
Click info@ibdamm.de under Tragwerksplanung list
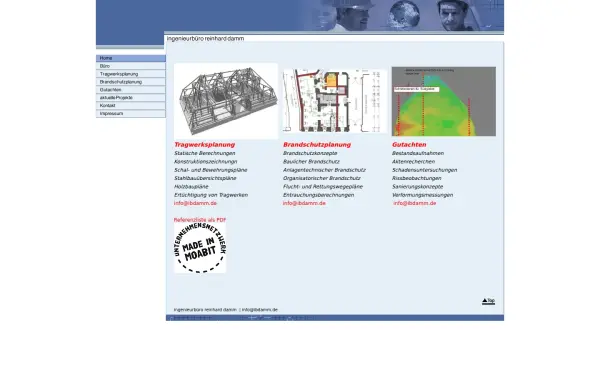[195, 203]
